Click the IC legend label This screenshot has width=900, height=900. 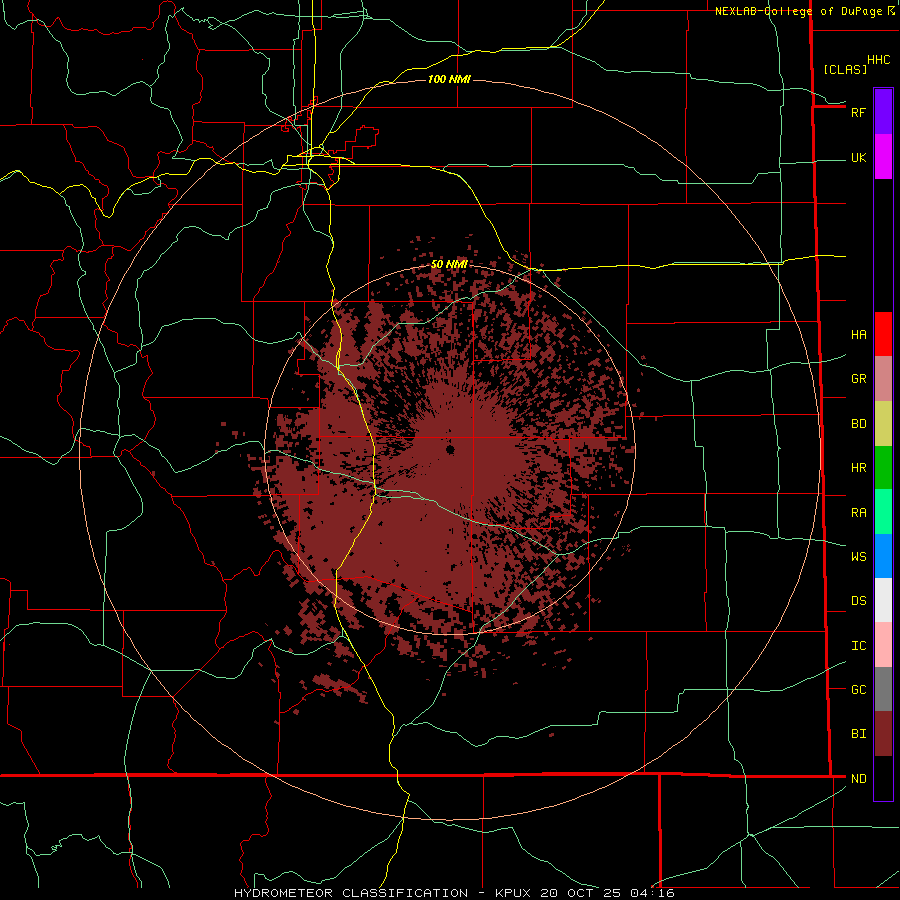858,646
